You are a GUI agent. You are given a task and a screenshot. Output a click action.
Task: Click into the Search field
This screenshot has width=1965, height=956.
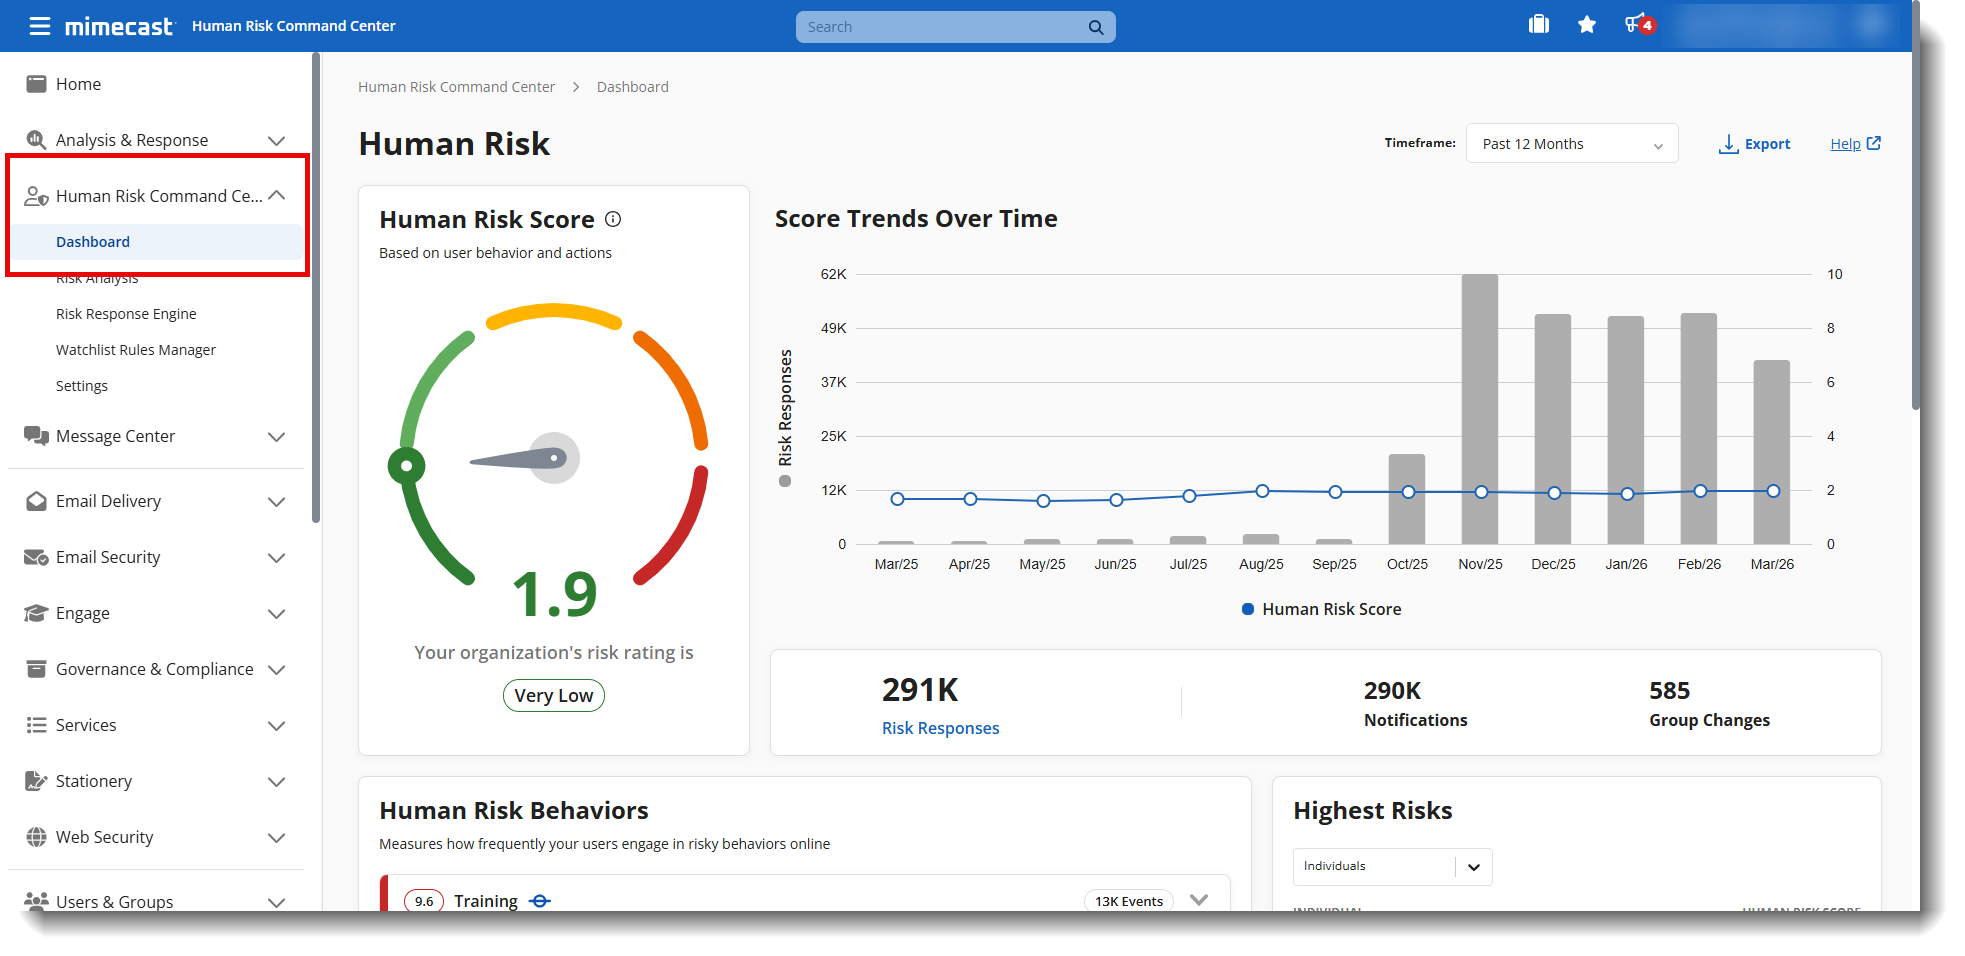940,27
